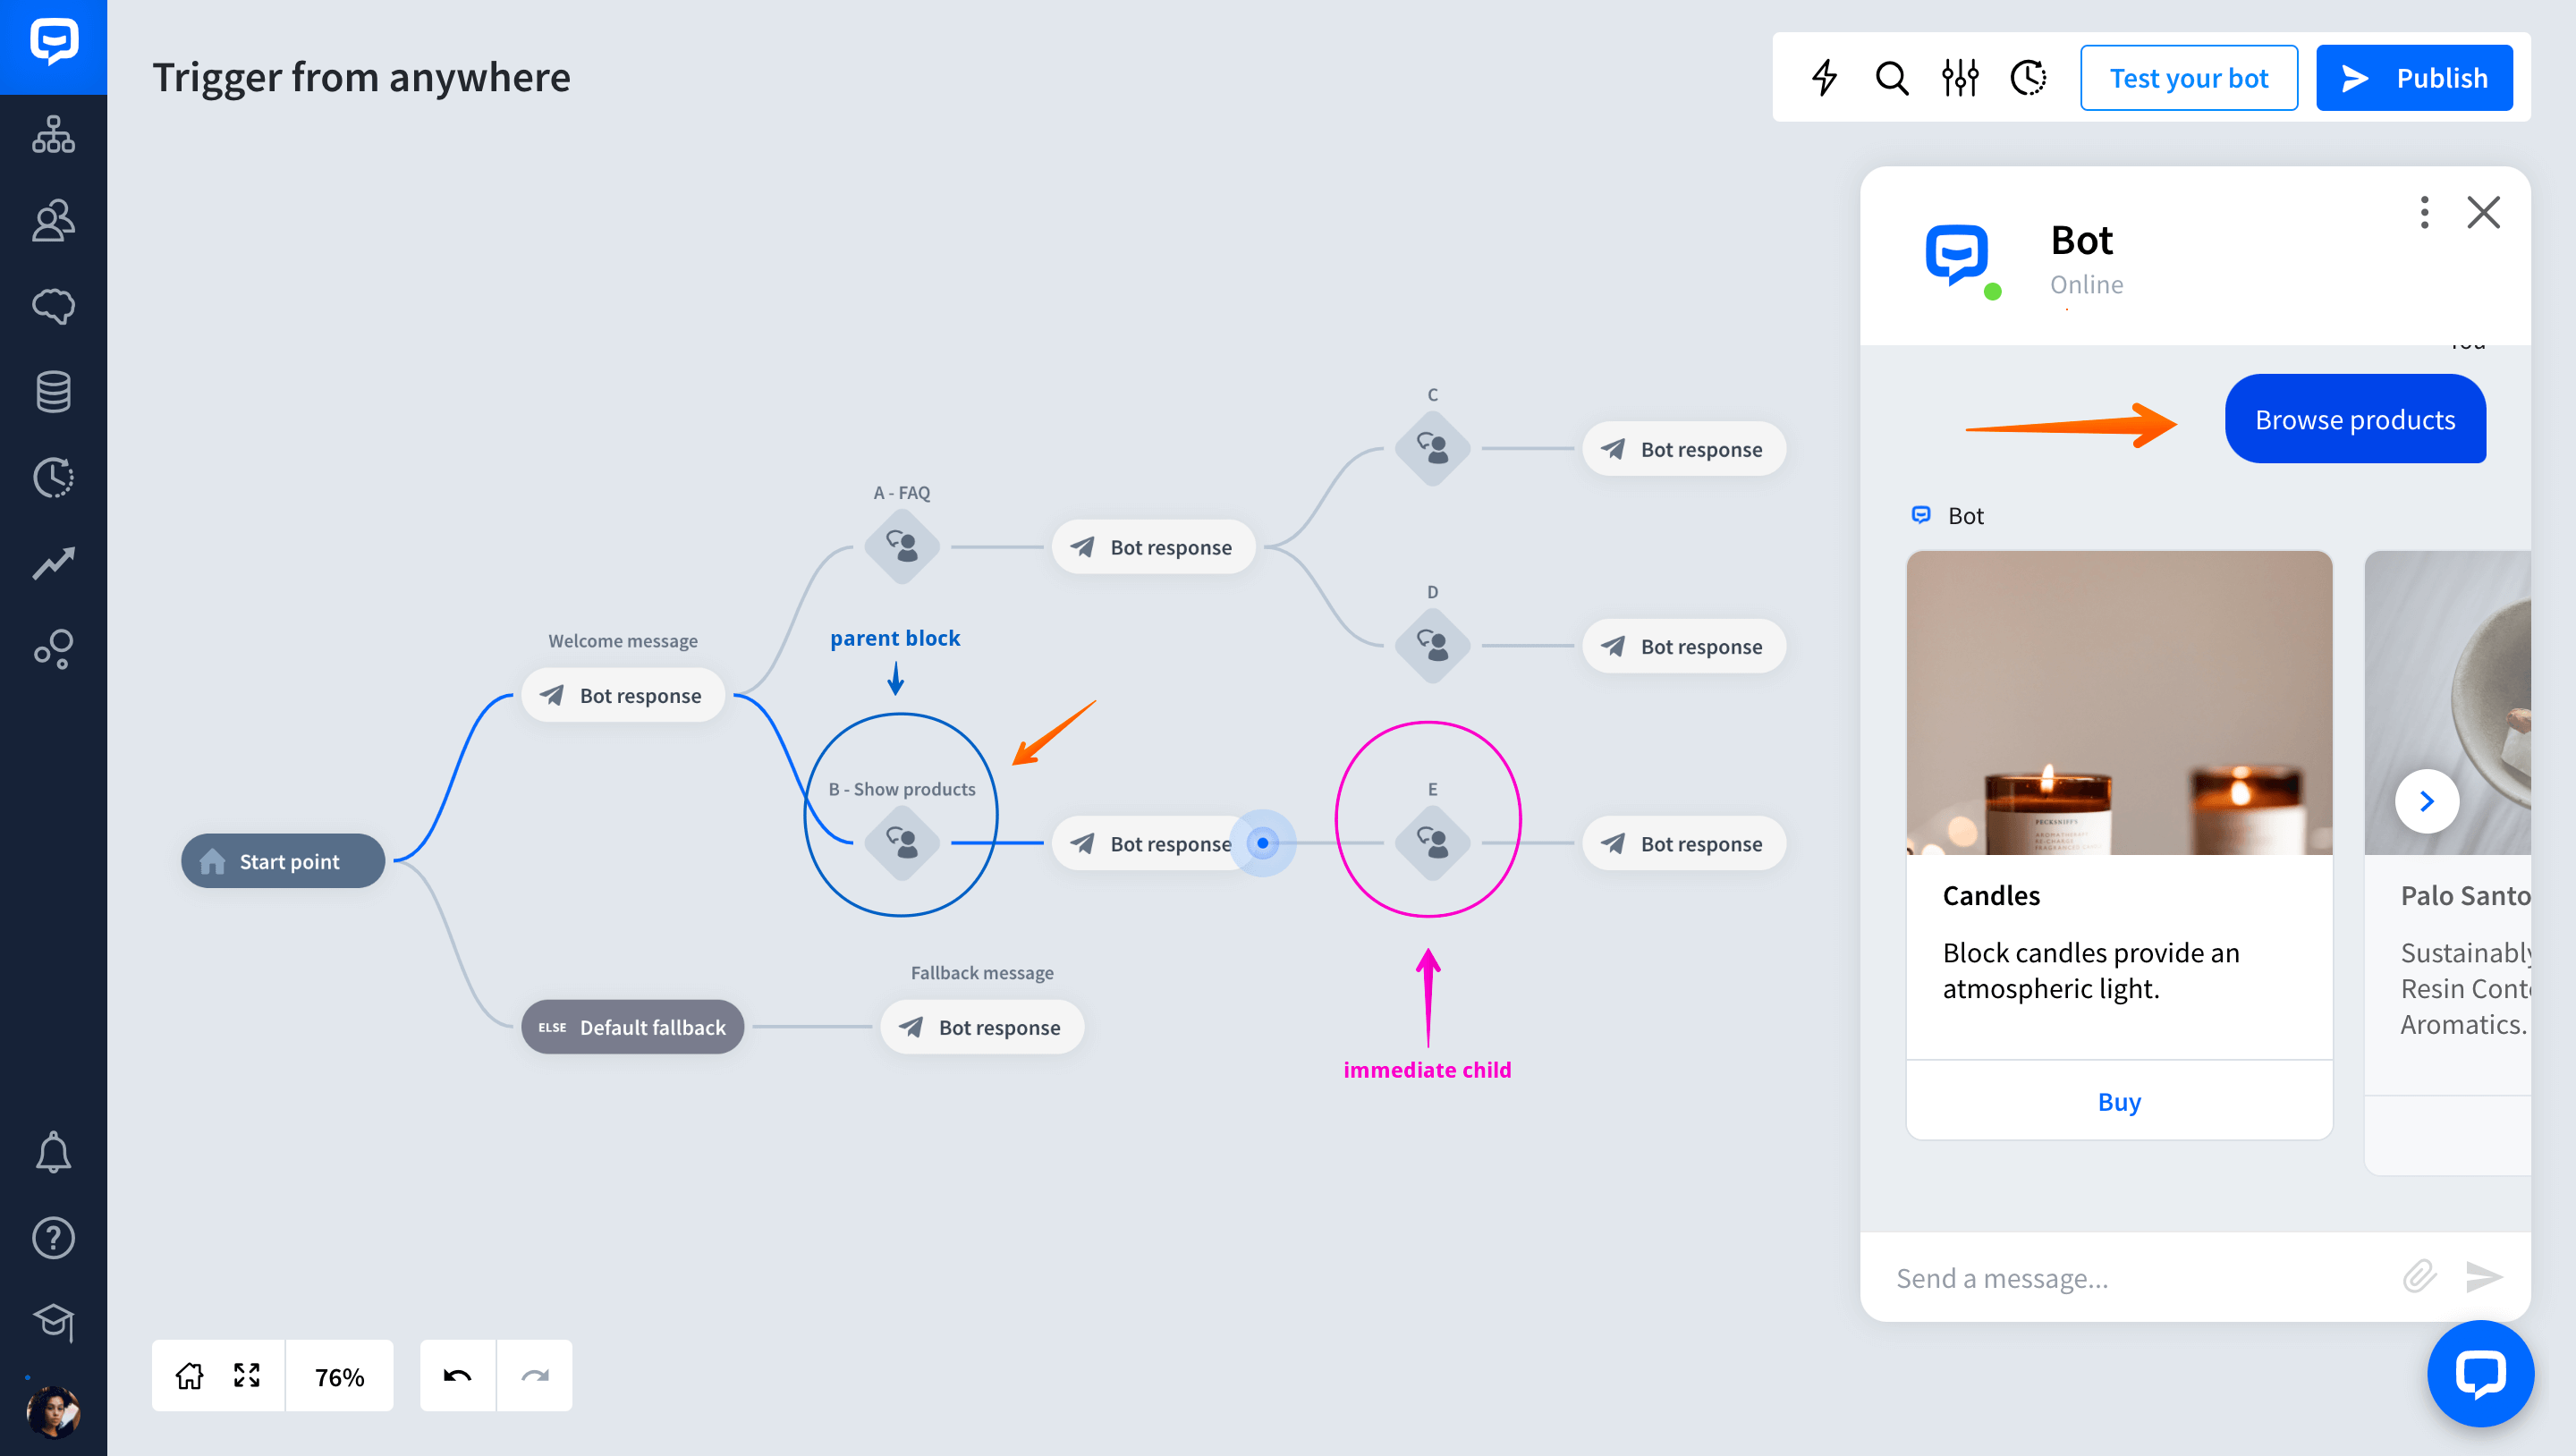Click the lightning bolt toolbar icon
Viewport: 2576px width, 1456px height.
[1824, 77]
